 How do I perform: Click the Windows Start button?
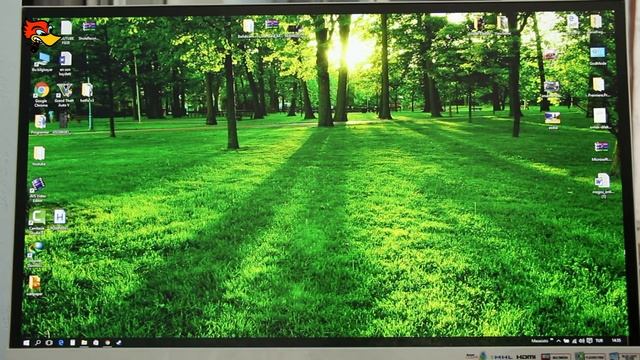pos(27,343)
